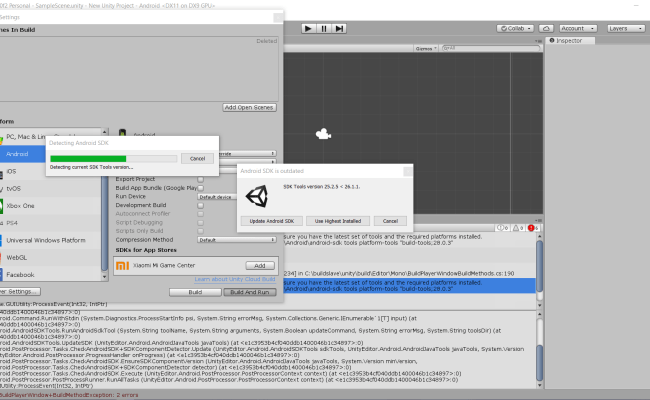This screenshot has width=650, height=400.
Task: Cancel the Detecting Android SDK progress
Action: pyautogui.click(x=197, y=158)
